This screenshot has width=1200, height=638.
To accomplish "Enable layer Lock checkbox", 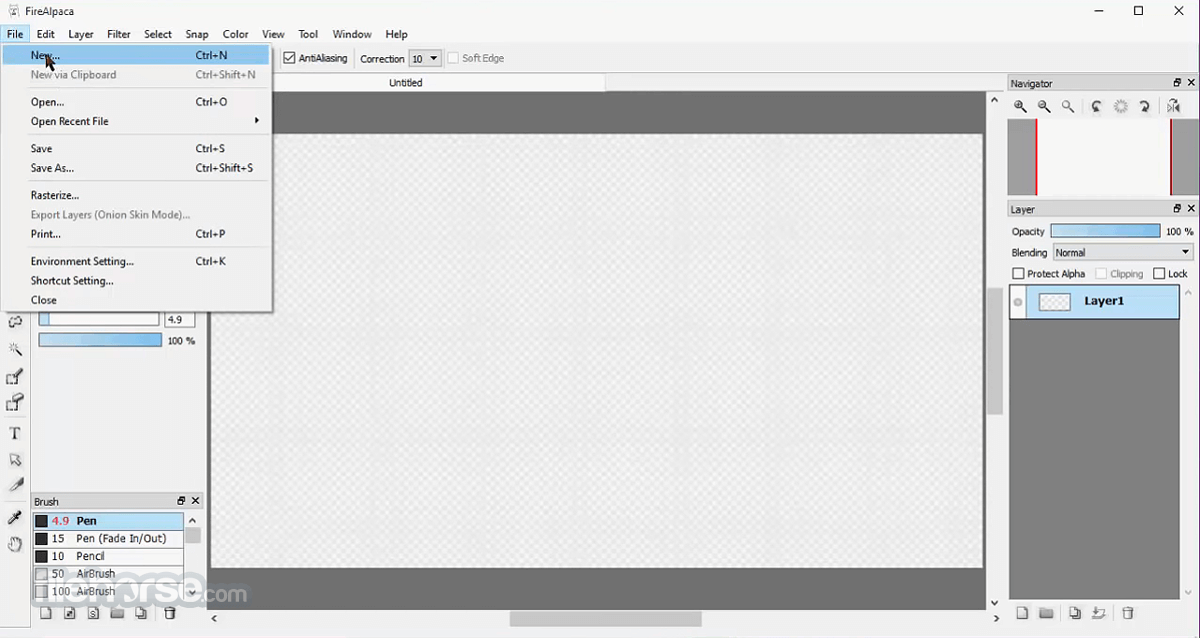I will [x=1159, y=273].
